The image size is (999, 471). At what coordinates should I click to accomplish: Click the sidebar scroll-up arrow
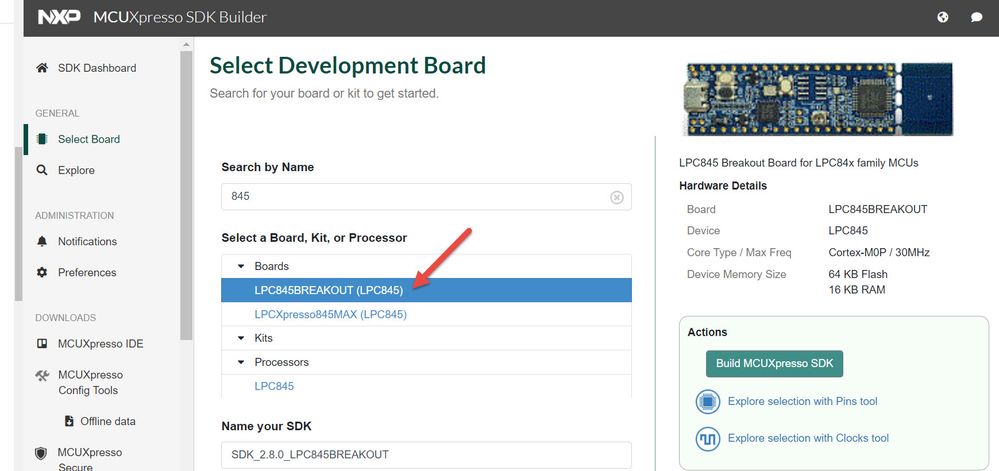(x=186, y=45)
